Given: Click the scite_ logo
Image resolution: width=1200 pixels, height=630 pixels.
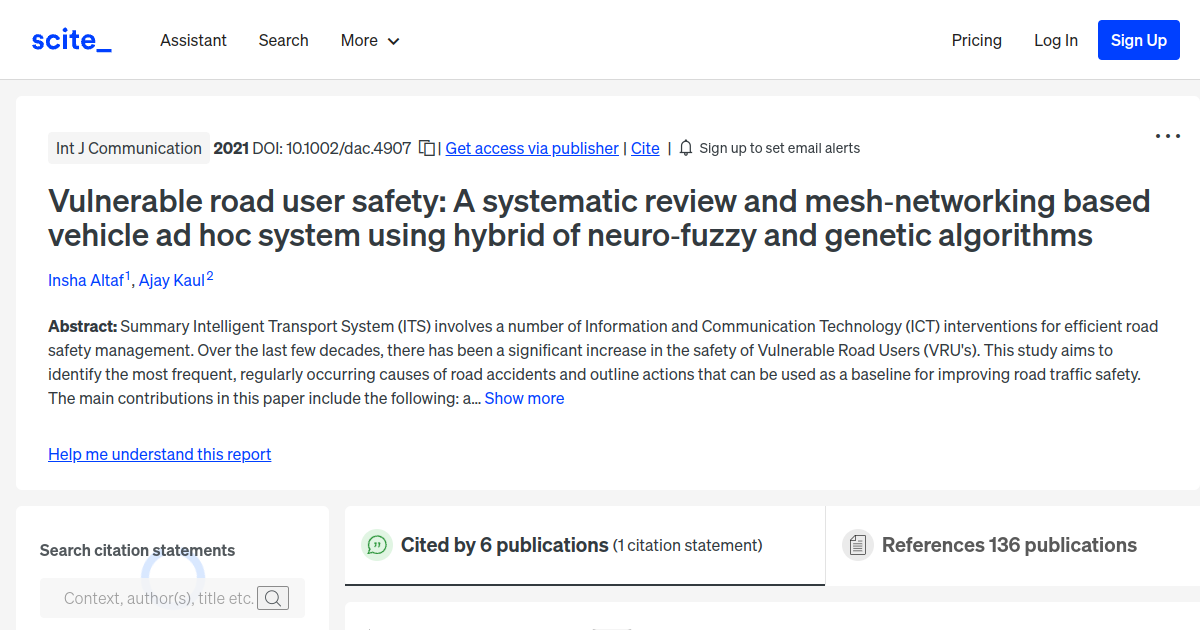Looking at the screenshot, I should (70, 39).
